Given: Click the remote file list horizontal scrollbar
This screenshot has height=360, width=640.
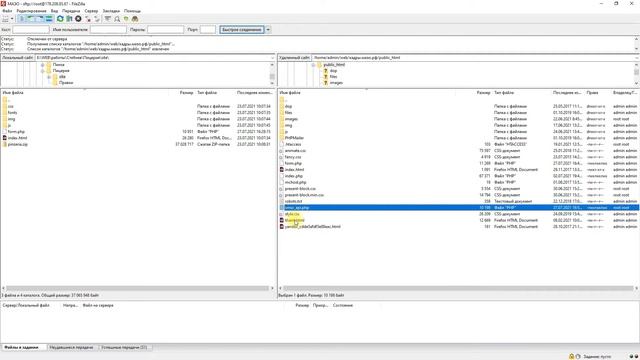Looking at the screenshot, I should (x=458, y=288).
